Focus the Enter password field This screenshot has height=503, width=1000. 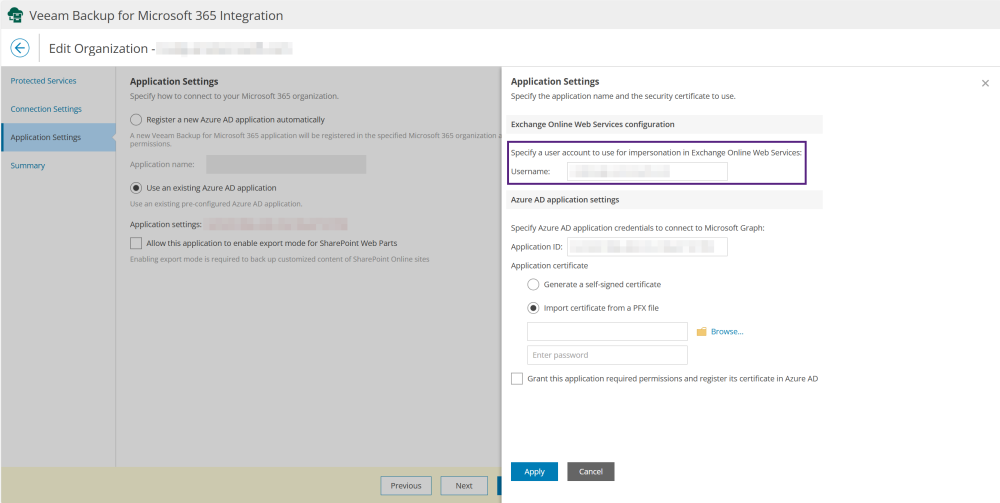coord(607,355)
